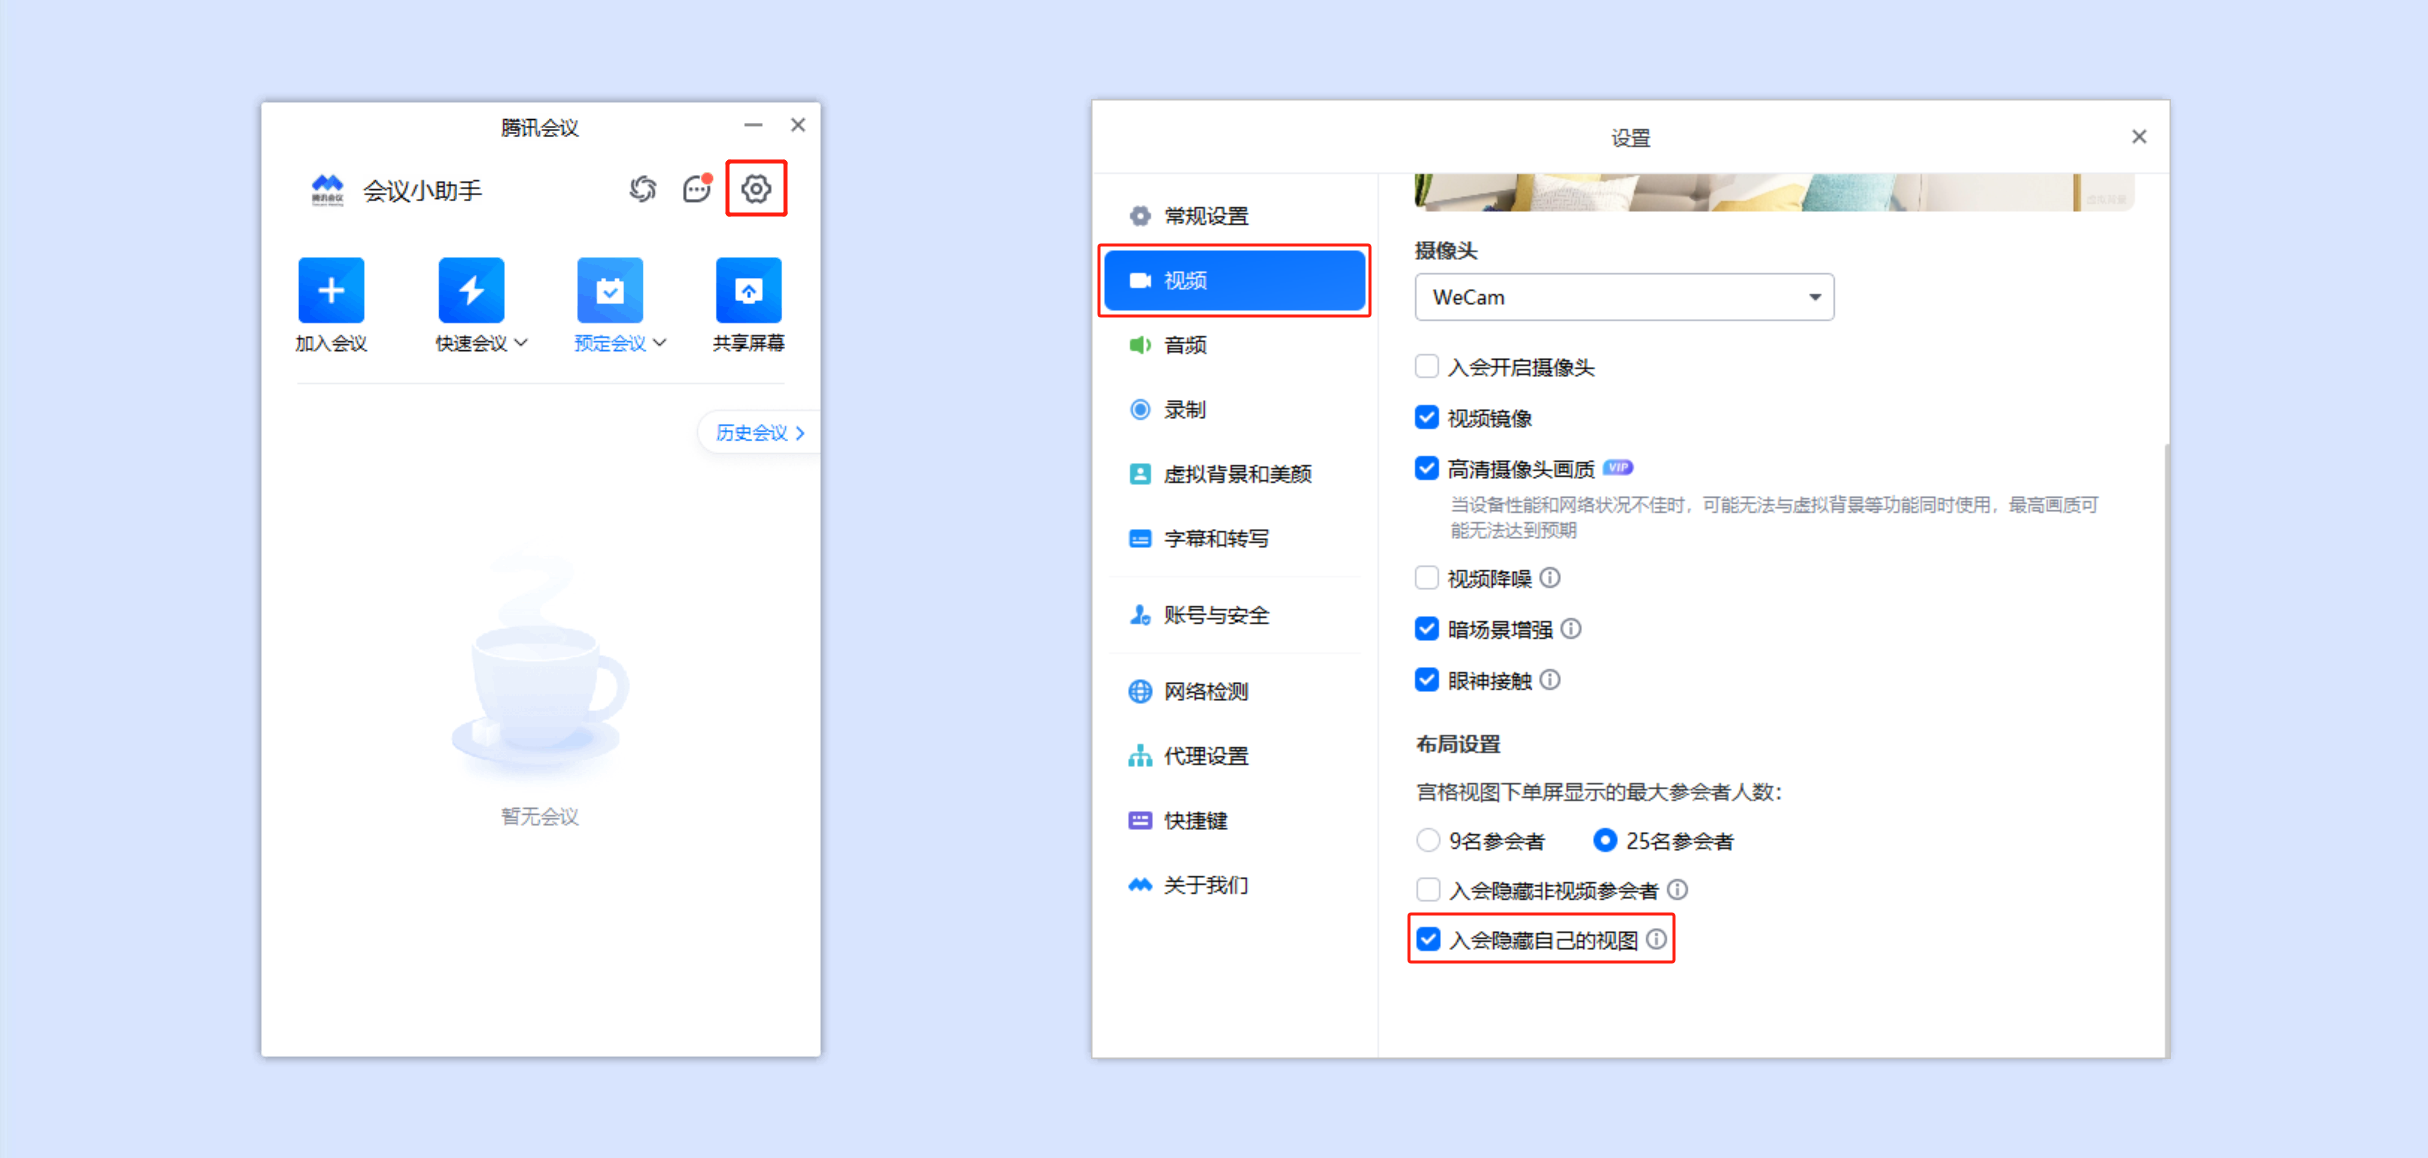Expand the 快速会议 dropdown arrow
2428x1158 pixels.
coord(521,343)
